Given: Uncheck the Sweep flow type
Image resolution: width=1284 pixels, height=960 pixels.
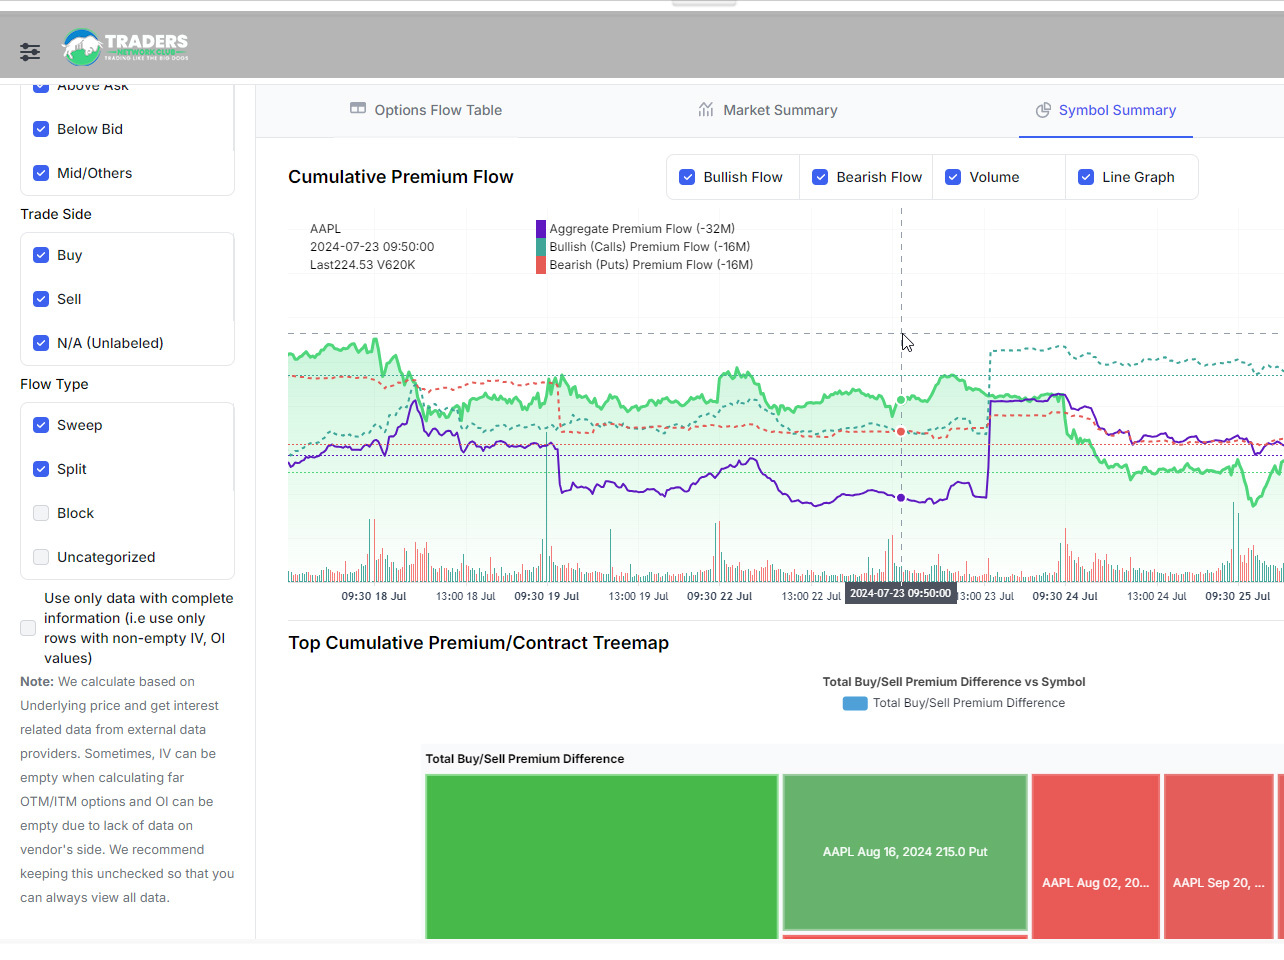Looking at the screenshot, I should click(41, 425).
